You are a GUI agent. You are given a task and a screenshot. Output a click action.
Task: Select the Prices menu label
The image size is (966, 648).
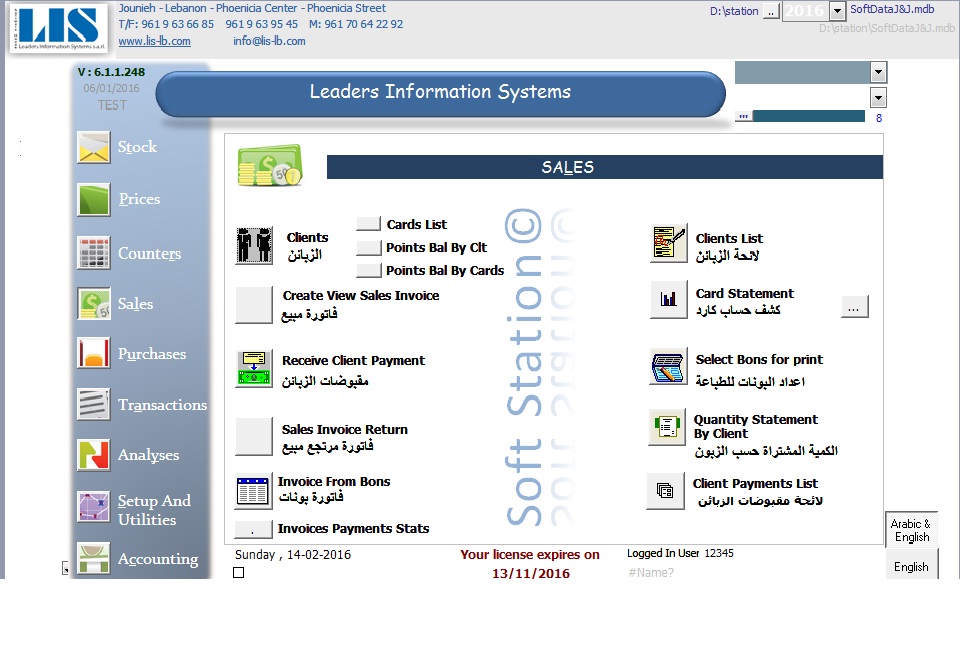(x=139, y=199)
